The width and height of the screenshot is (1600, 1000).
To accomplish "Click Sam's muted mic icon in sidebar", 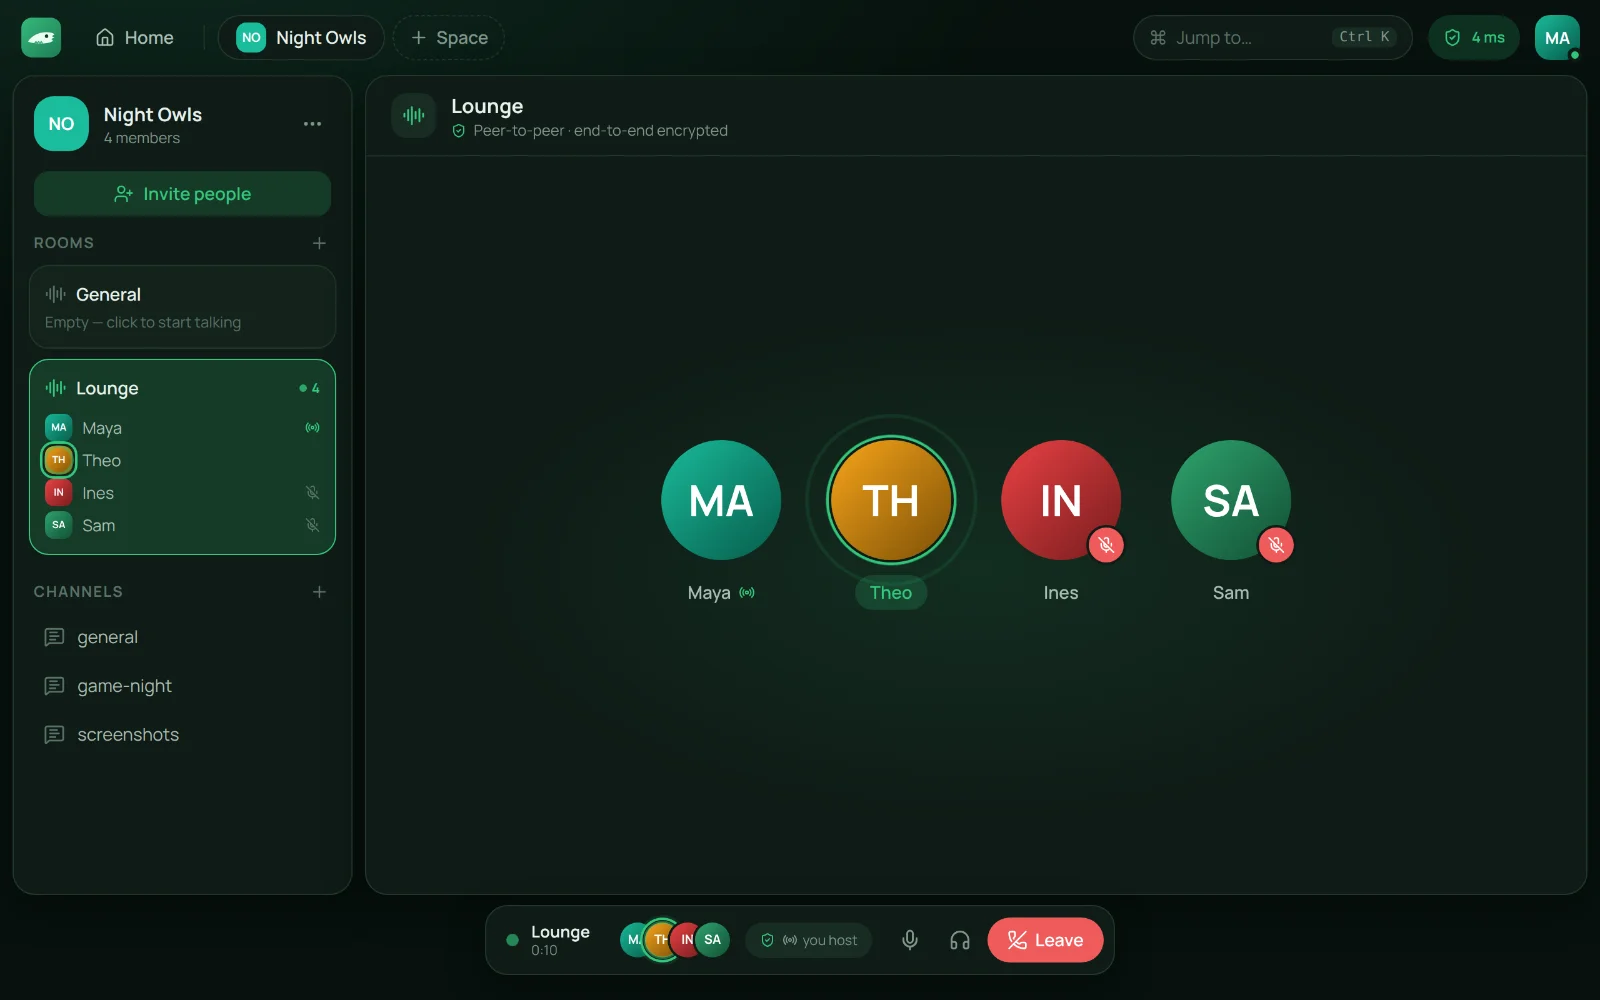I will pyautogui.click(x=312, y=525).
